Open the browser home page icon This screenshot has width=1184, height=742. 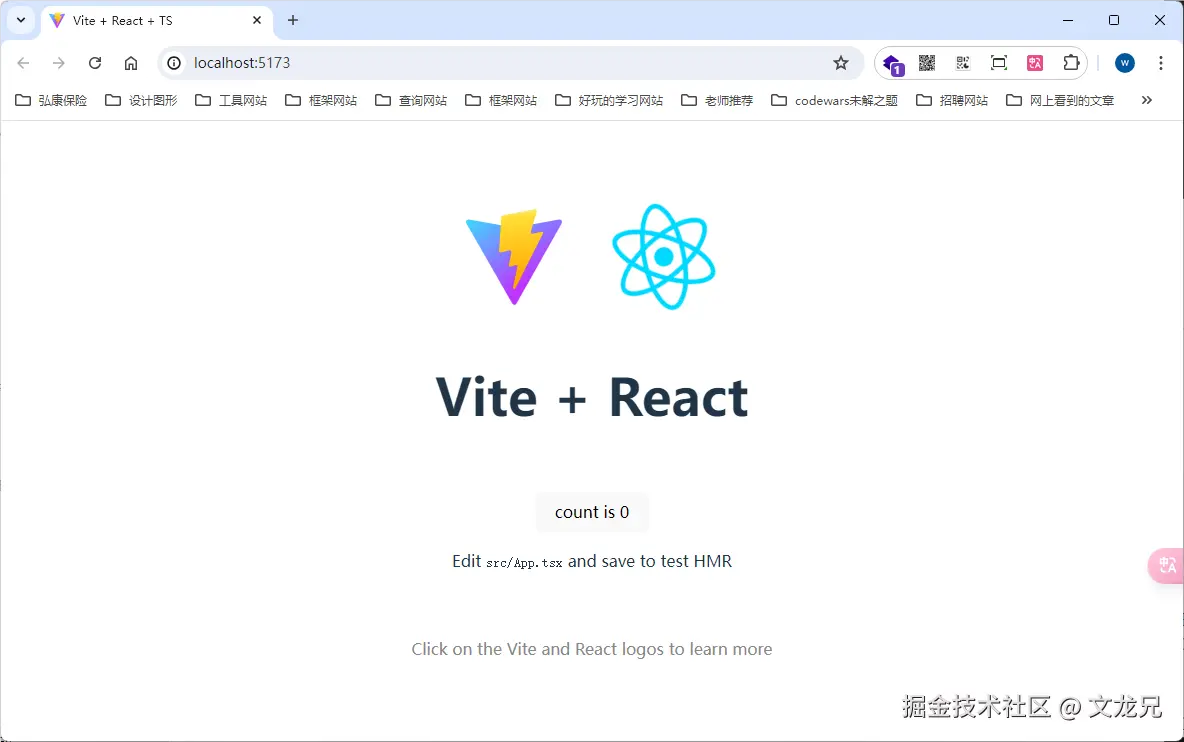pos(131,63)
